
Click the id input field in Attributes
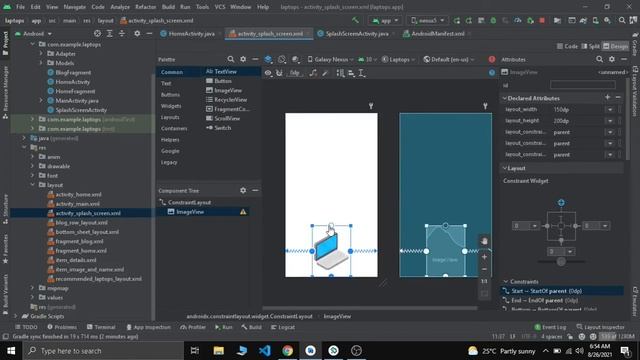[582, 84]
